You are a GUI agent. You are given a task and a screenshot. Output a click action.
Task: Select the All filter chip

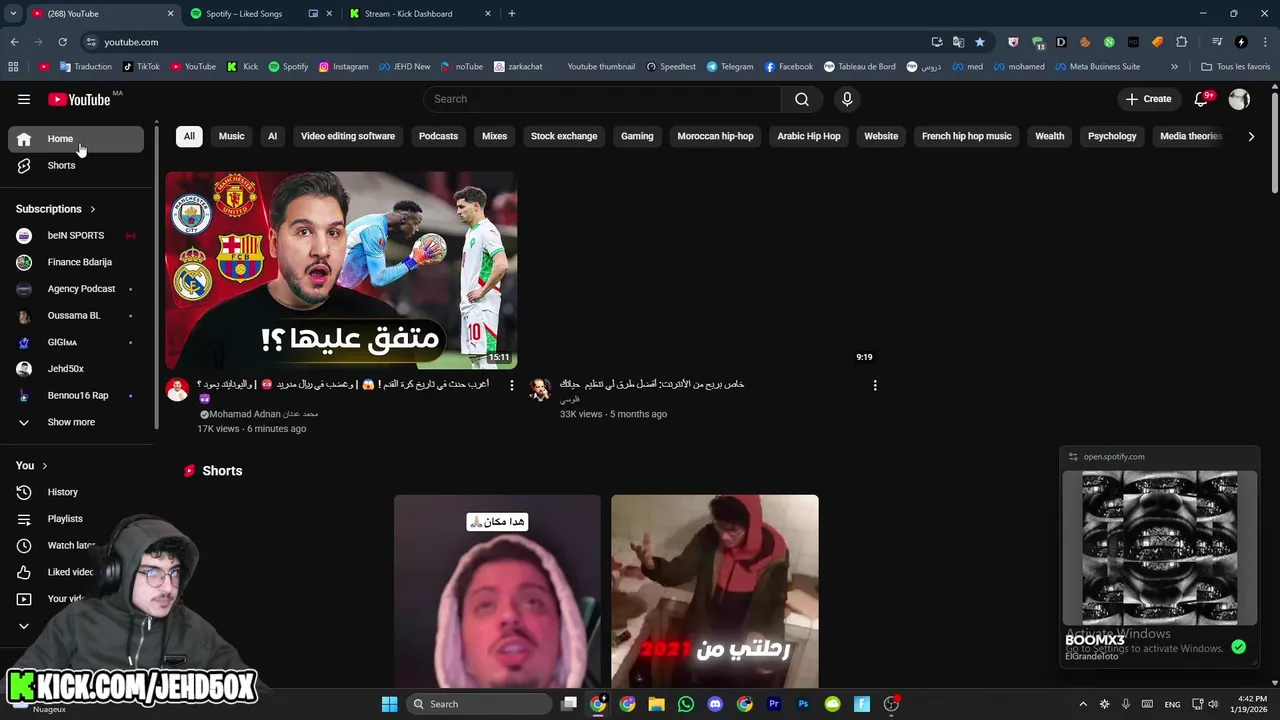[x=189, y=136]
